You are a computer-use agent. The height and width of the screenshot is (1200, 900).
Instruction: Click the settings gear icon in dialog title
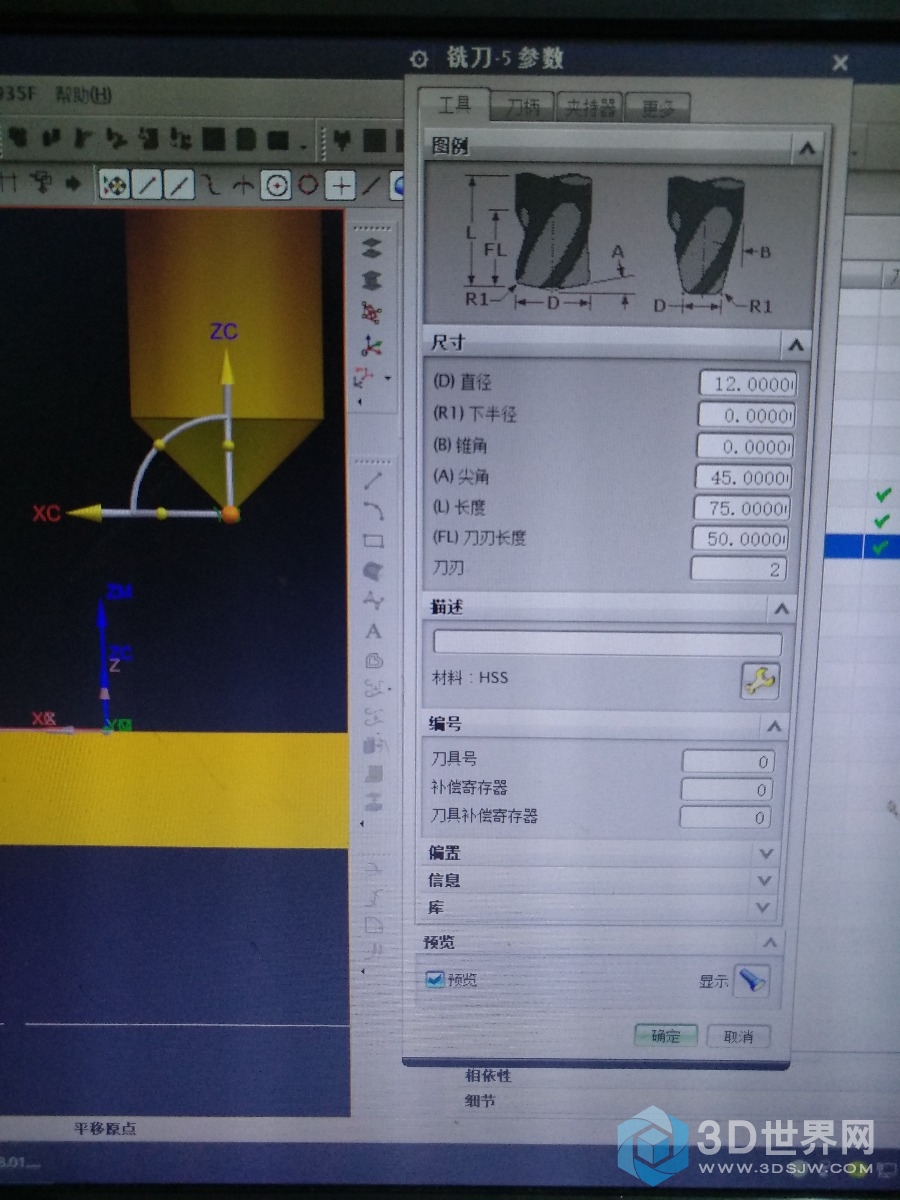tap(421, 59)
